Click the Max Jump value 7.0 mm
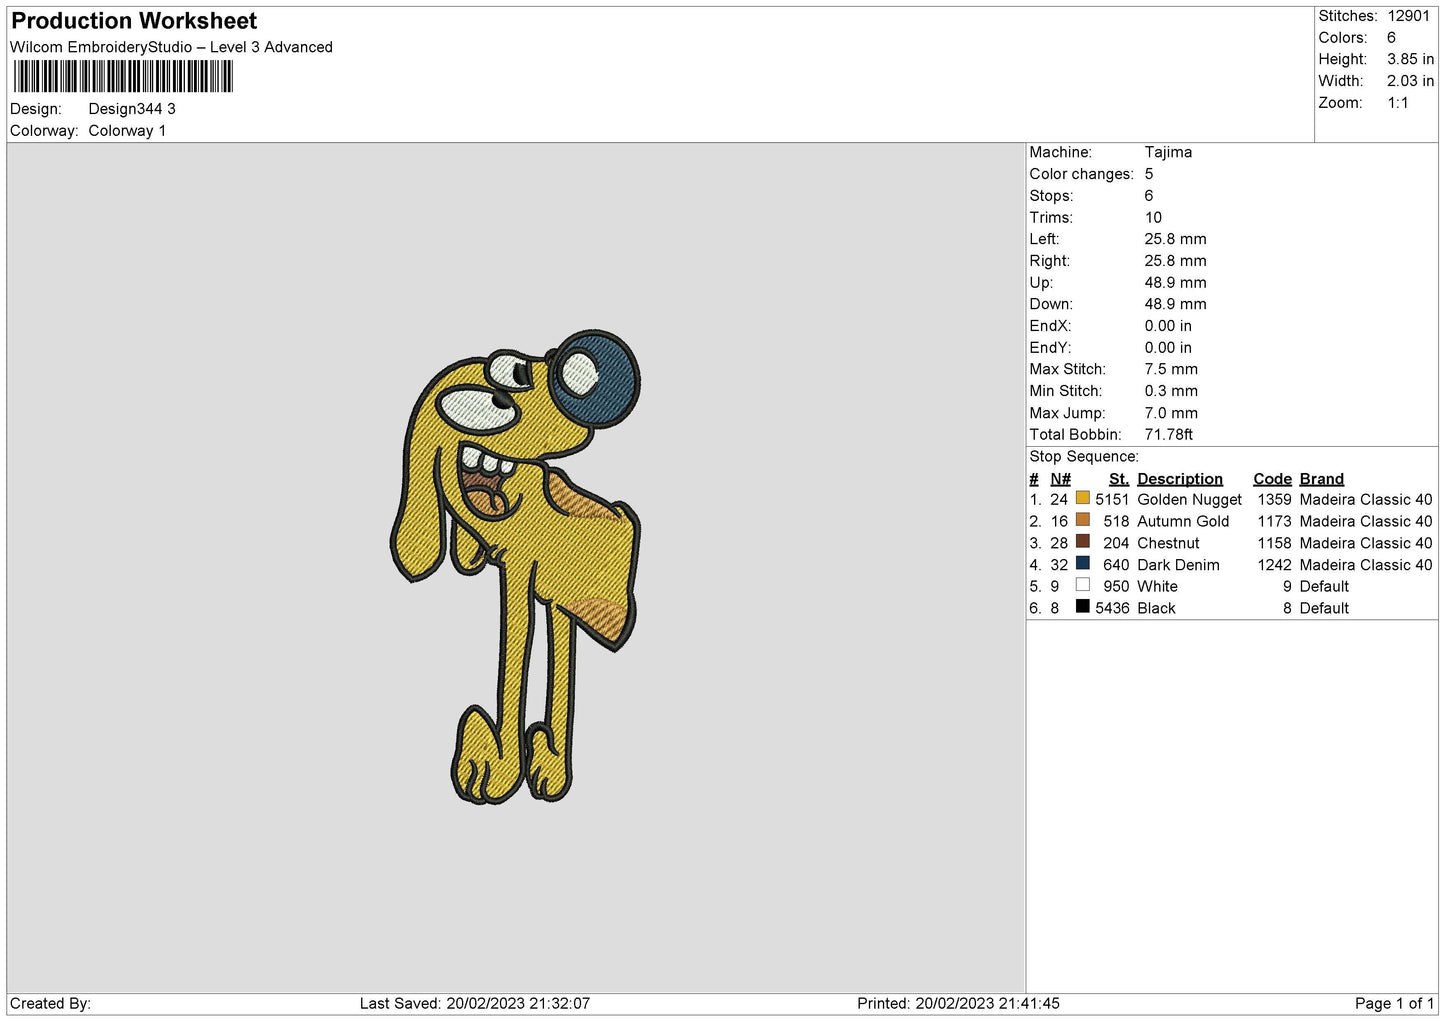 (1171, 413)
